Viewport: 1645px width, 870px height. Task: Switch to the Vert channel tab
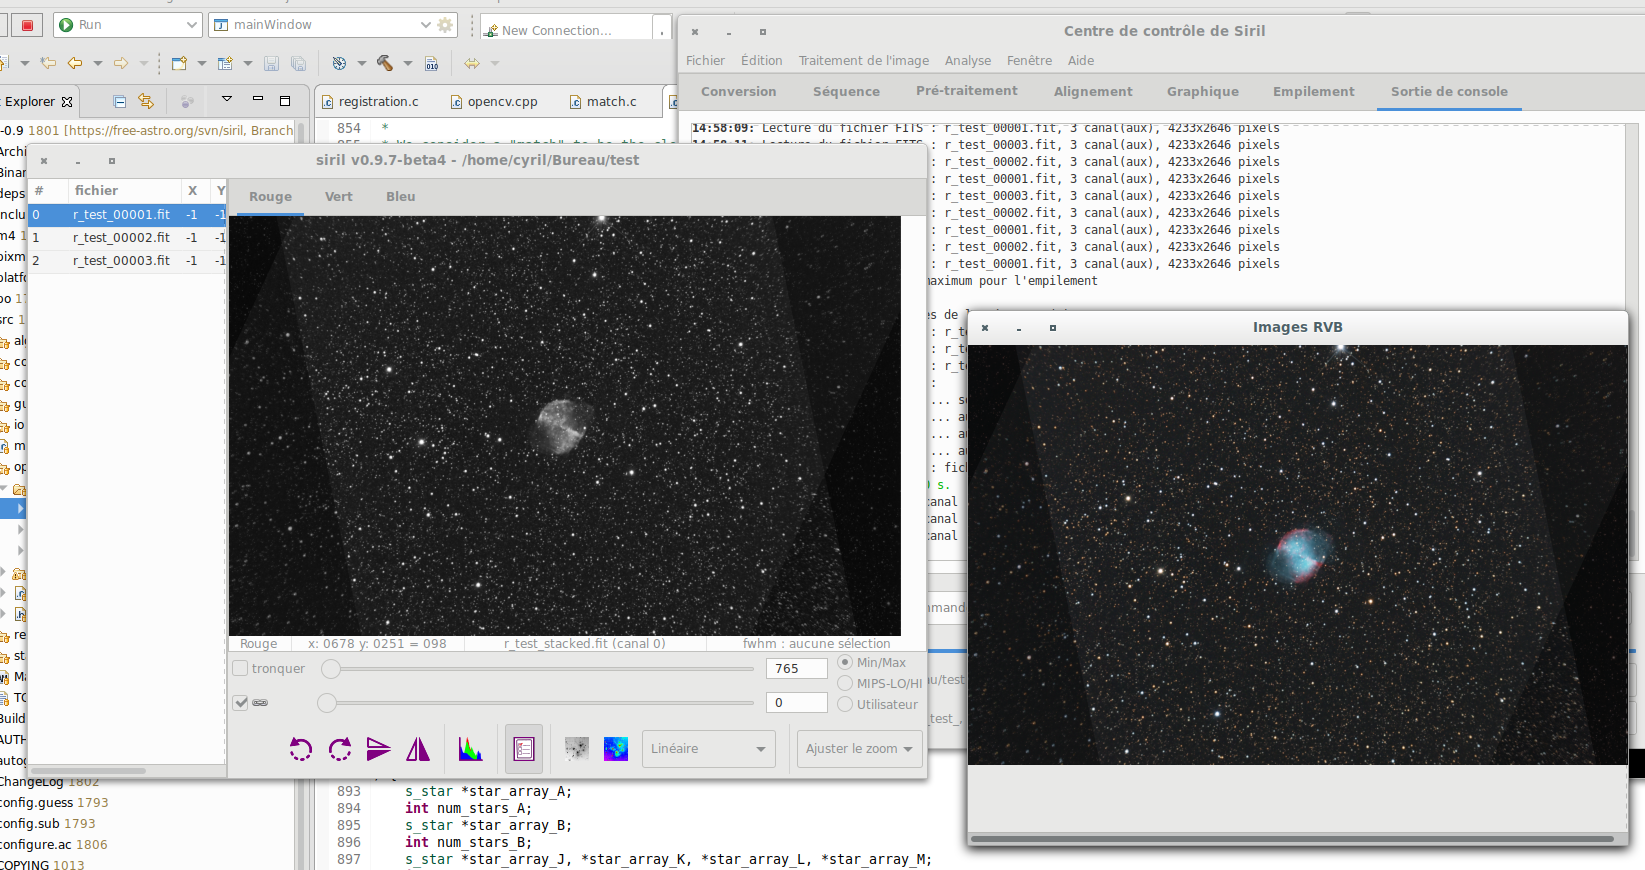coord(338,197)
